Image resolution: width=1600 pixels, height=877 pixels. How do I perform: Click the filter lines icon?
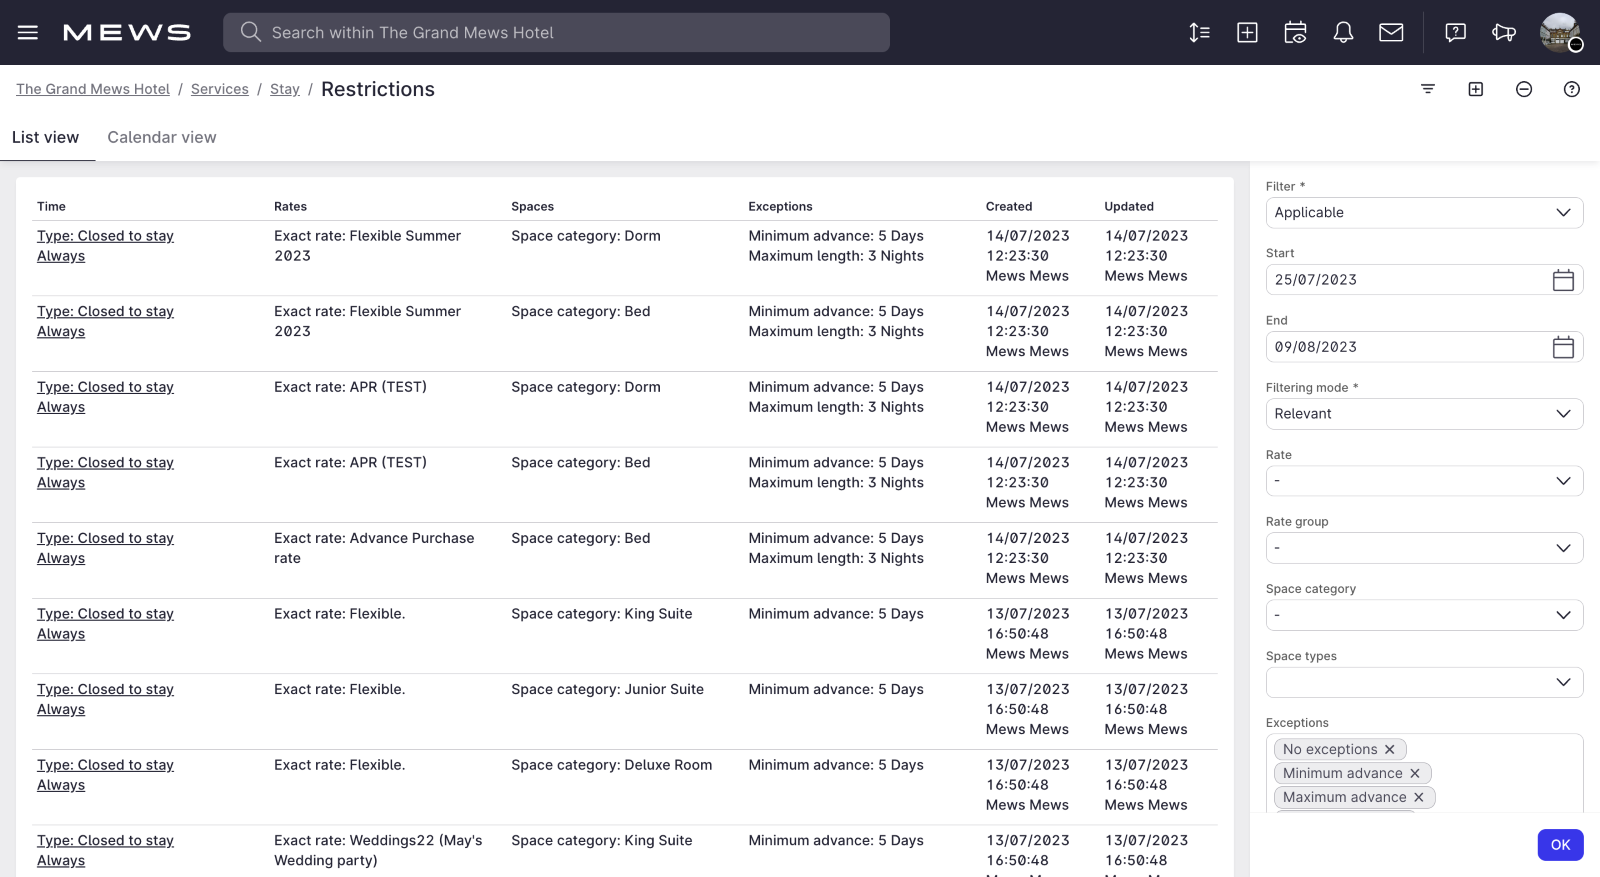click(1428, 89)
